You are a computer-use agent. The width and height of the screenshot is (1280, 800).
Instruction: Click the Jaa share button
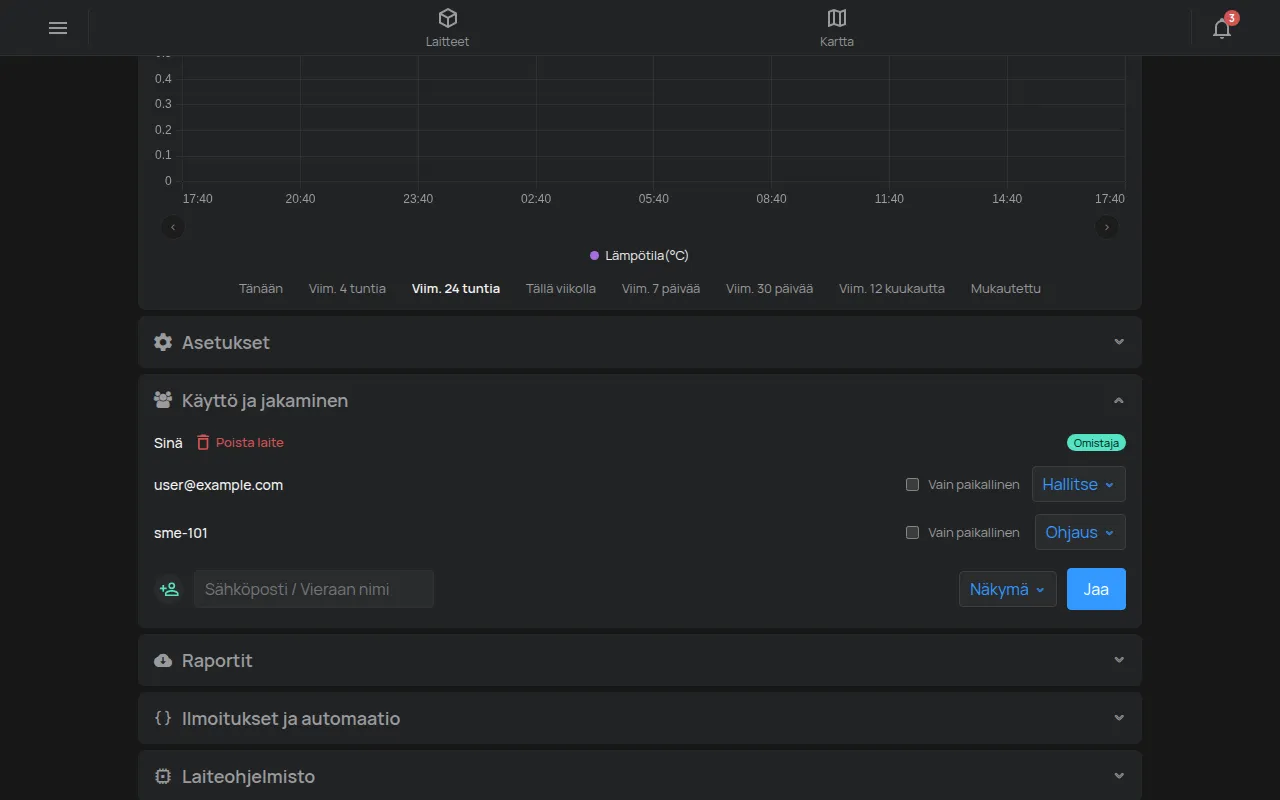tap(1096, 589)
